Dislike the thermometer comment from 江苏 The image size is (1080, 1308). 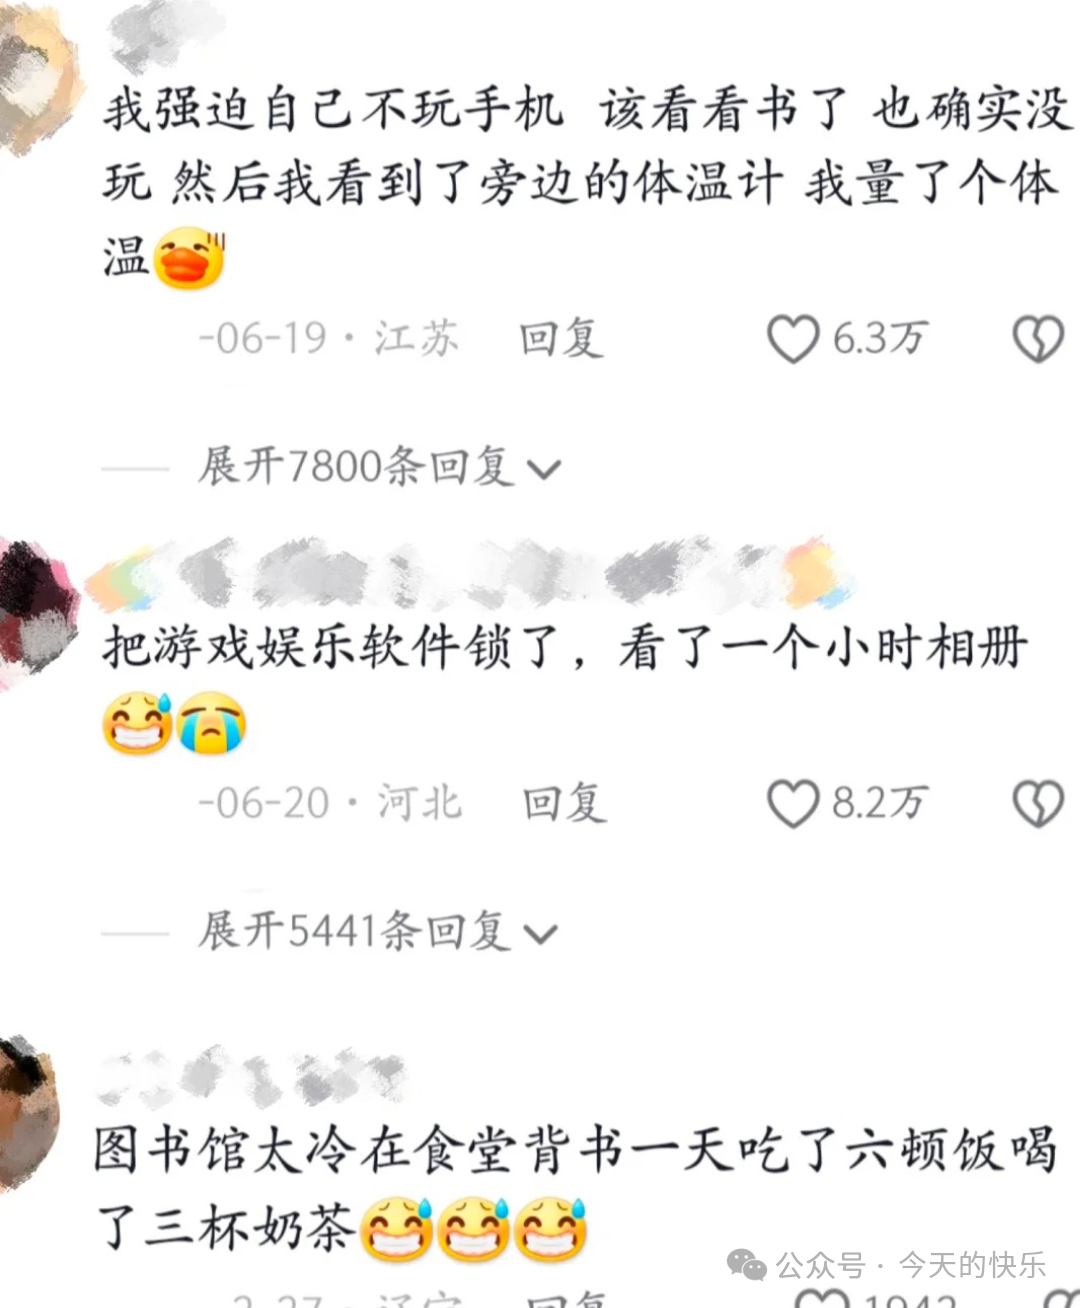point(1038,340)
